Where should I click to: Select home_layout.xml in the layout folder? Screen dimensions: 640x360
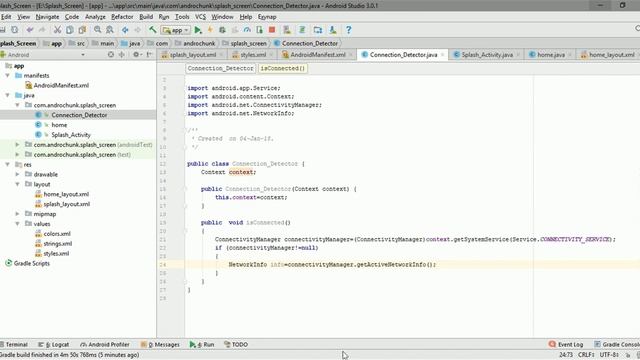tap(66, 194)
